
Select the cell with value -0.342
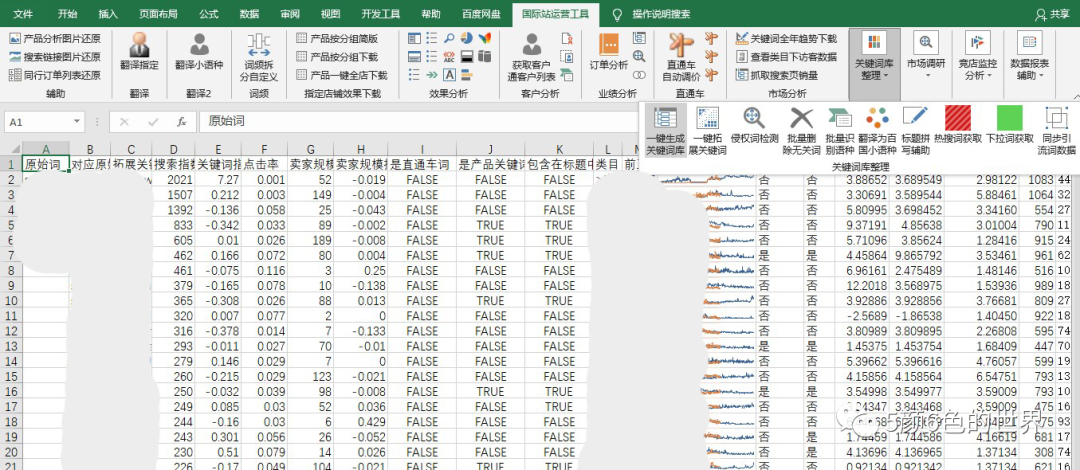pyautogui.click(x=218, y=225)
